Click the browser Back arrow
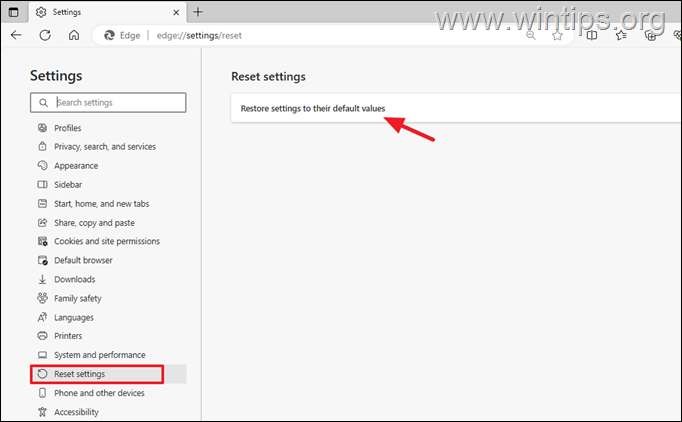The image size is (682, 422). 16,35
